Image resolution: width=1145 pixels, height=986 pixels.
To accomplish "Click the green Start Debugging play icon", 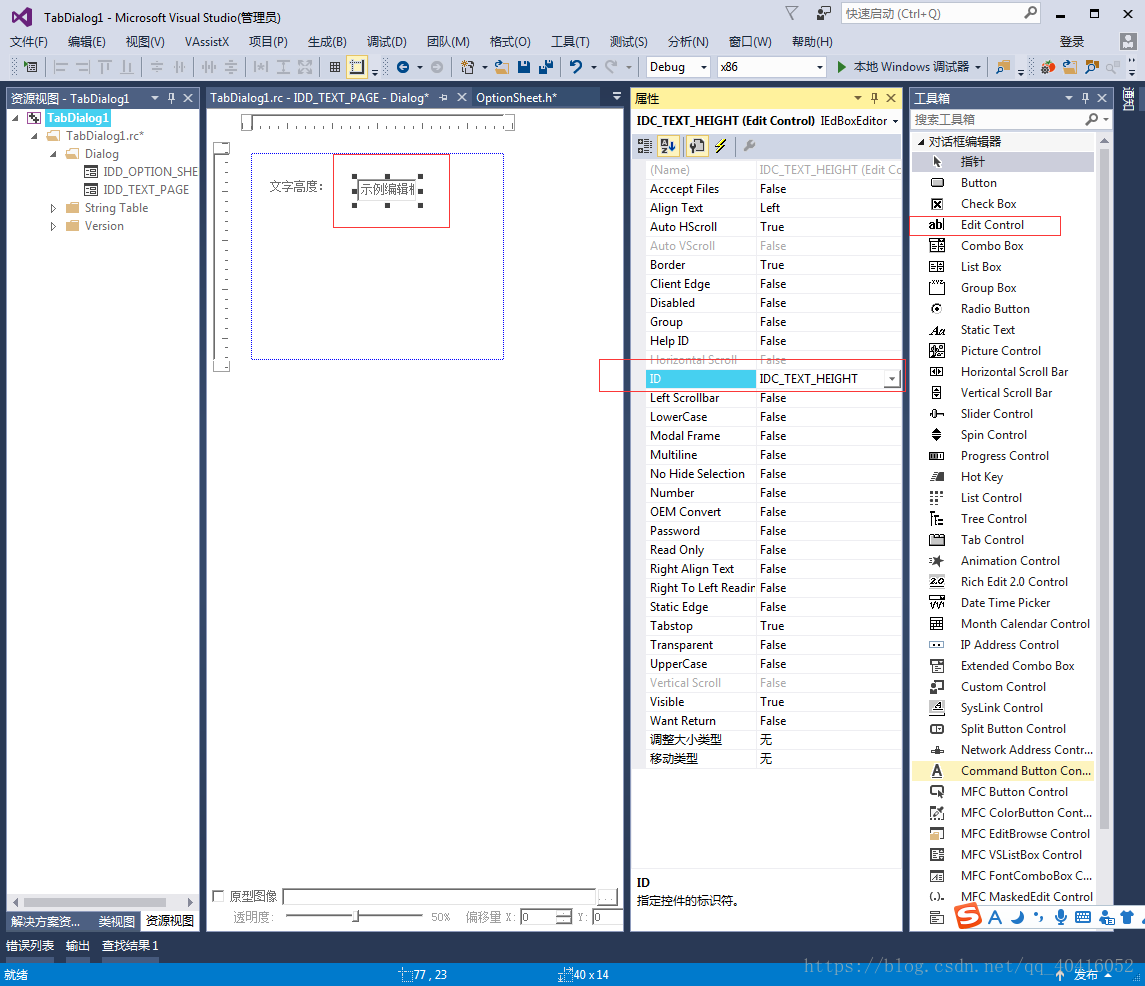I will coord(841,66).
